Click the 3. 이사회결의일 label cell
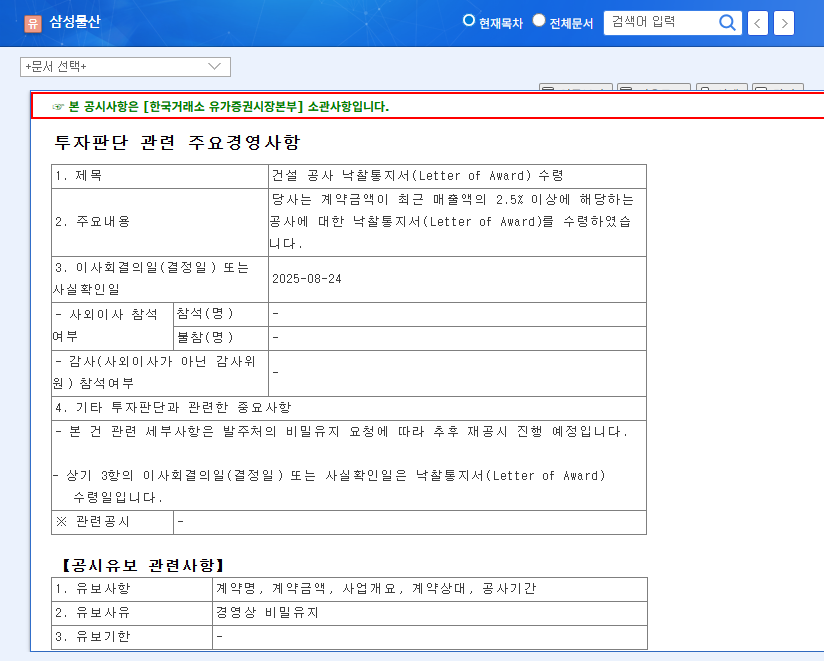824x661 pixels. point(160,279)
